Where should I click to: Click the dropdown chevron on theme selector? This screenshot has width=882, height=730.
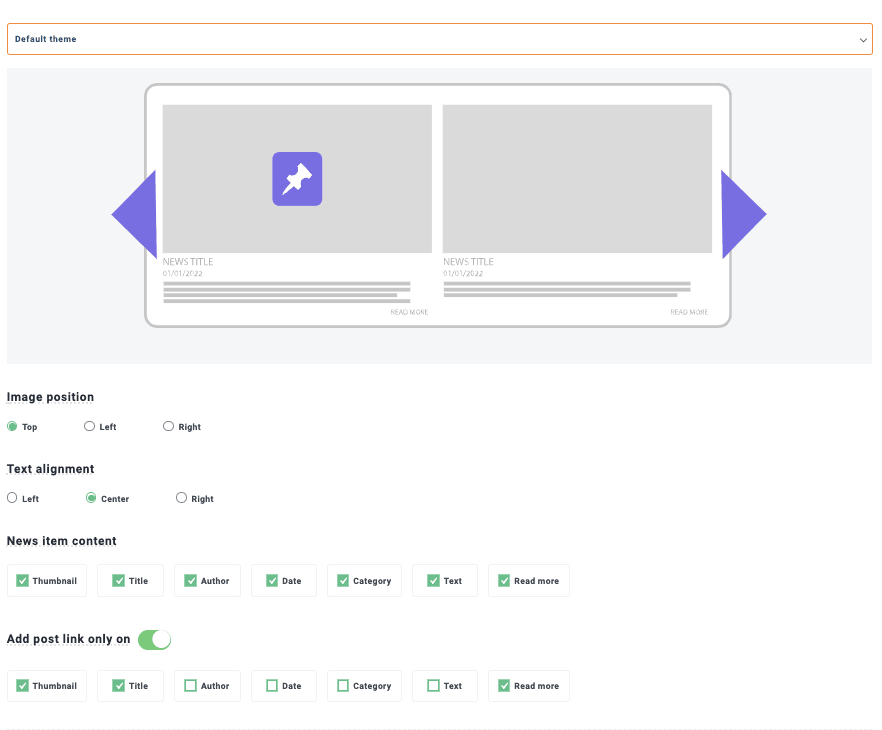click(x=863, y=40)
